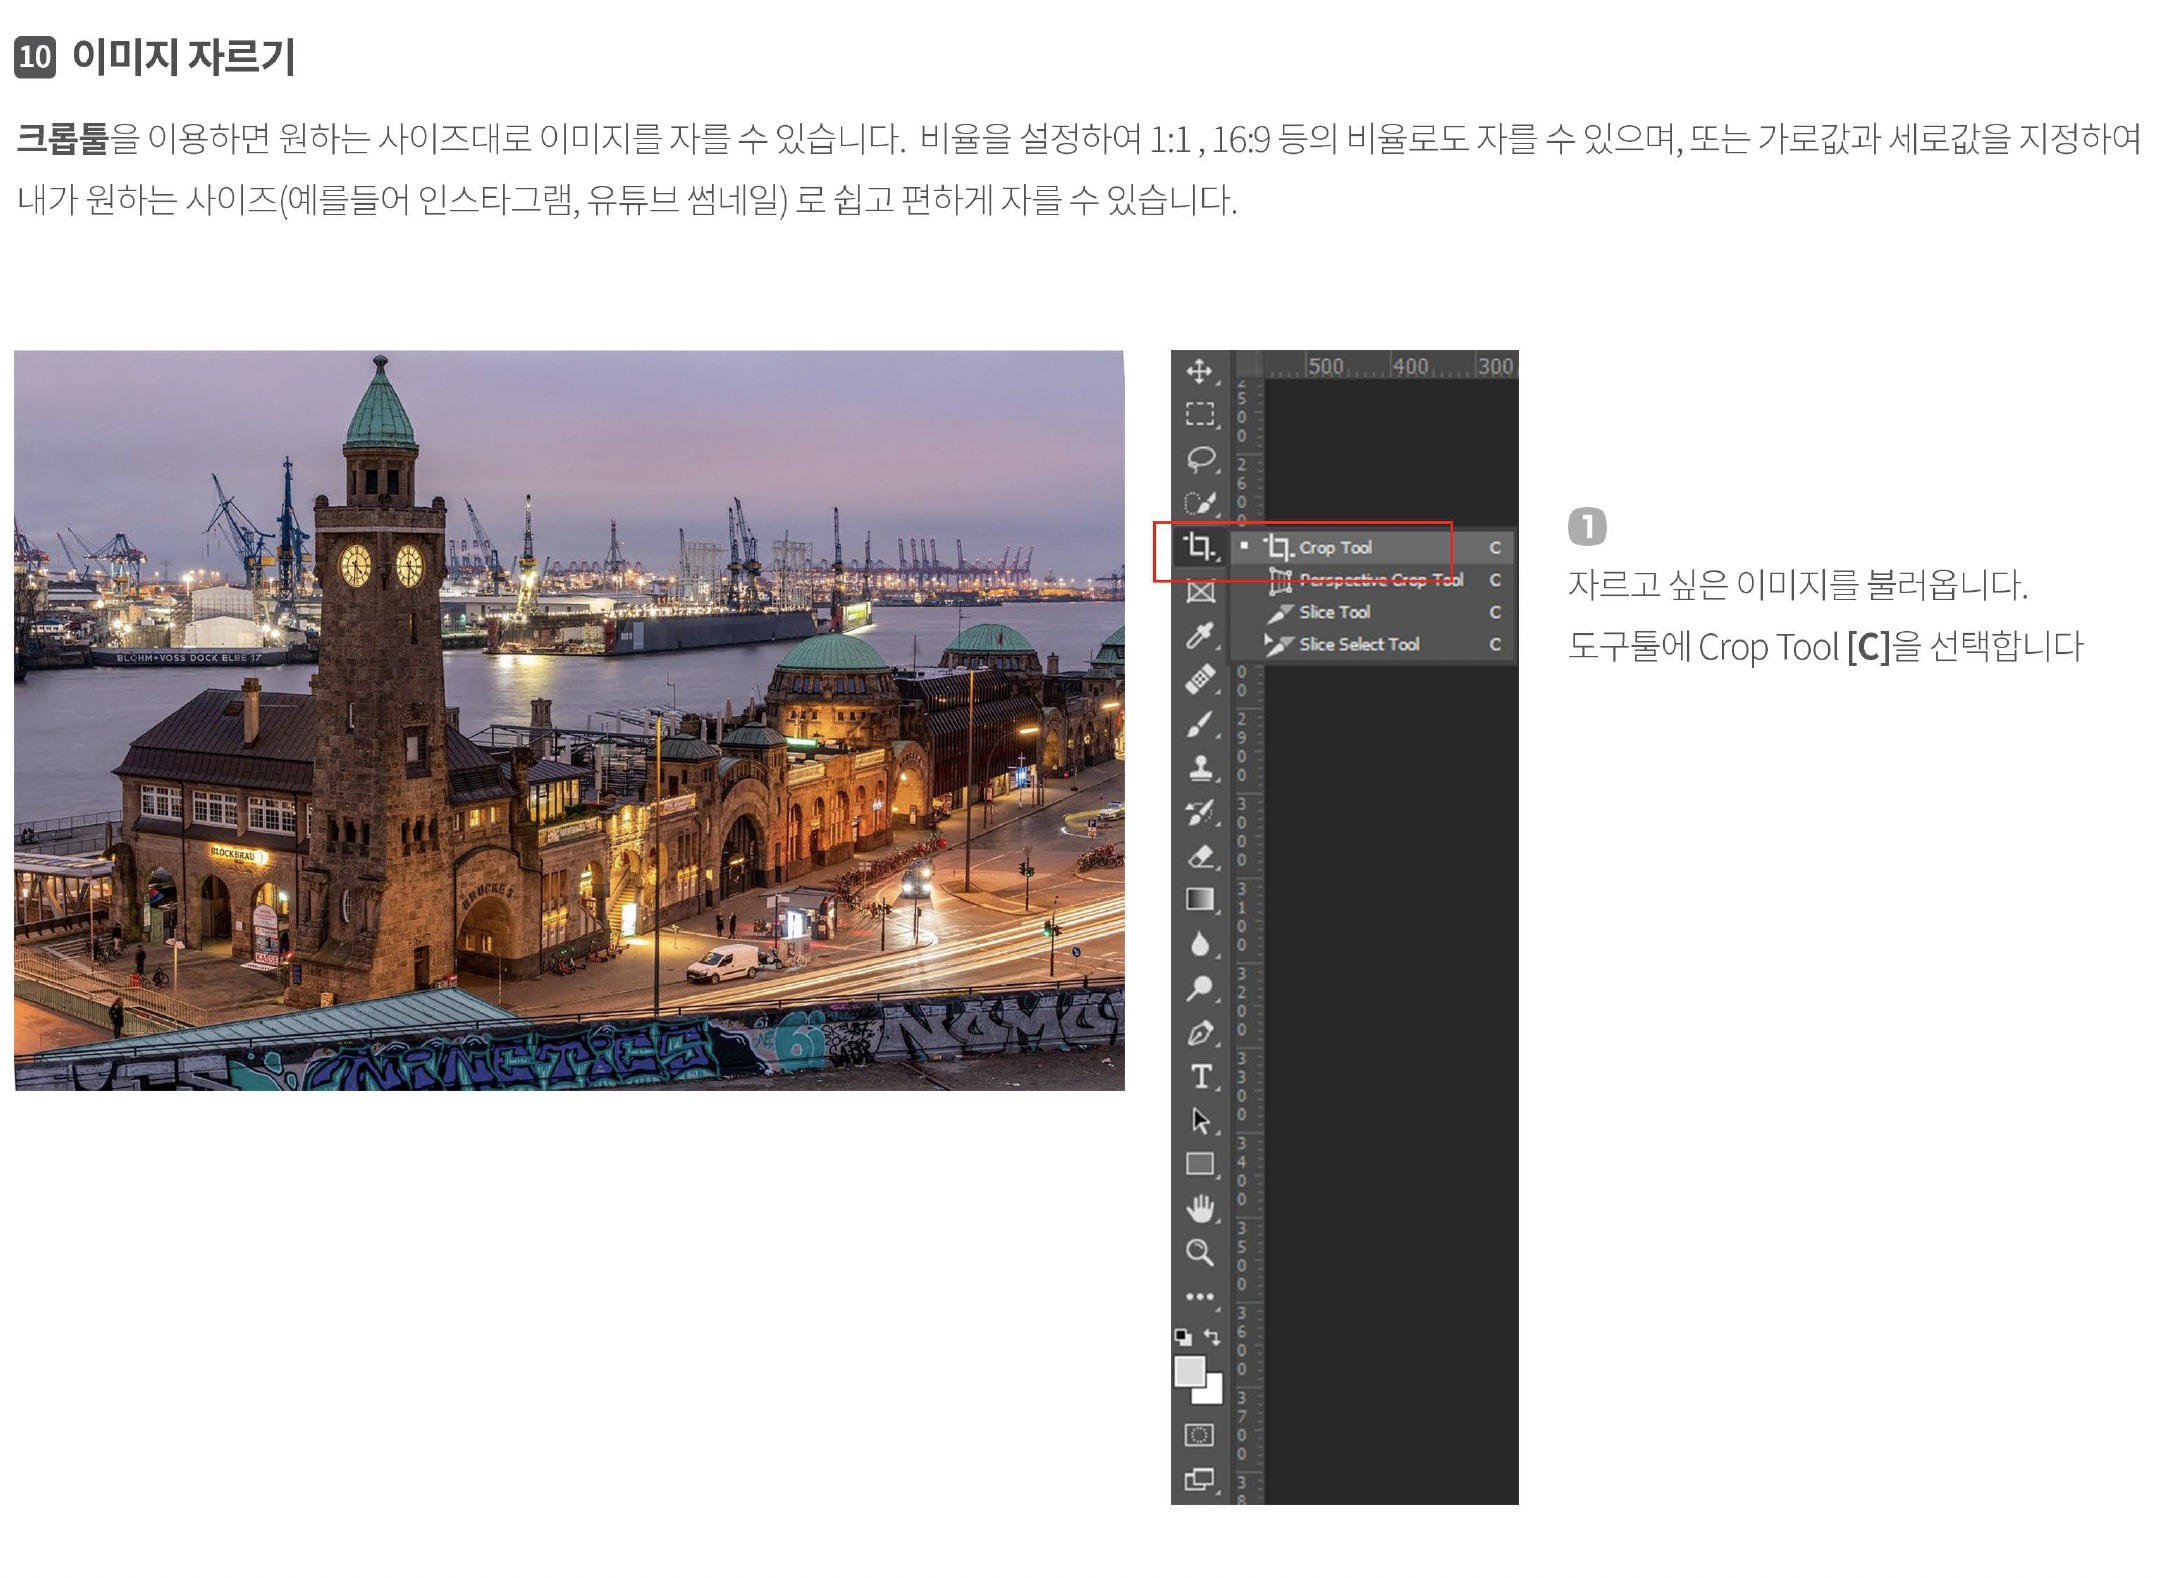This screenshot has width=2168, height=1578.
Task: Select the Rectangular Marquee tool
Action: 1199,414
